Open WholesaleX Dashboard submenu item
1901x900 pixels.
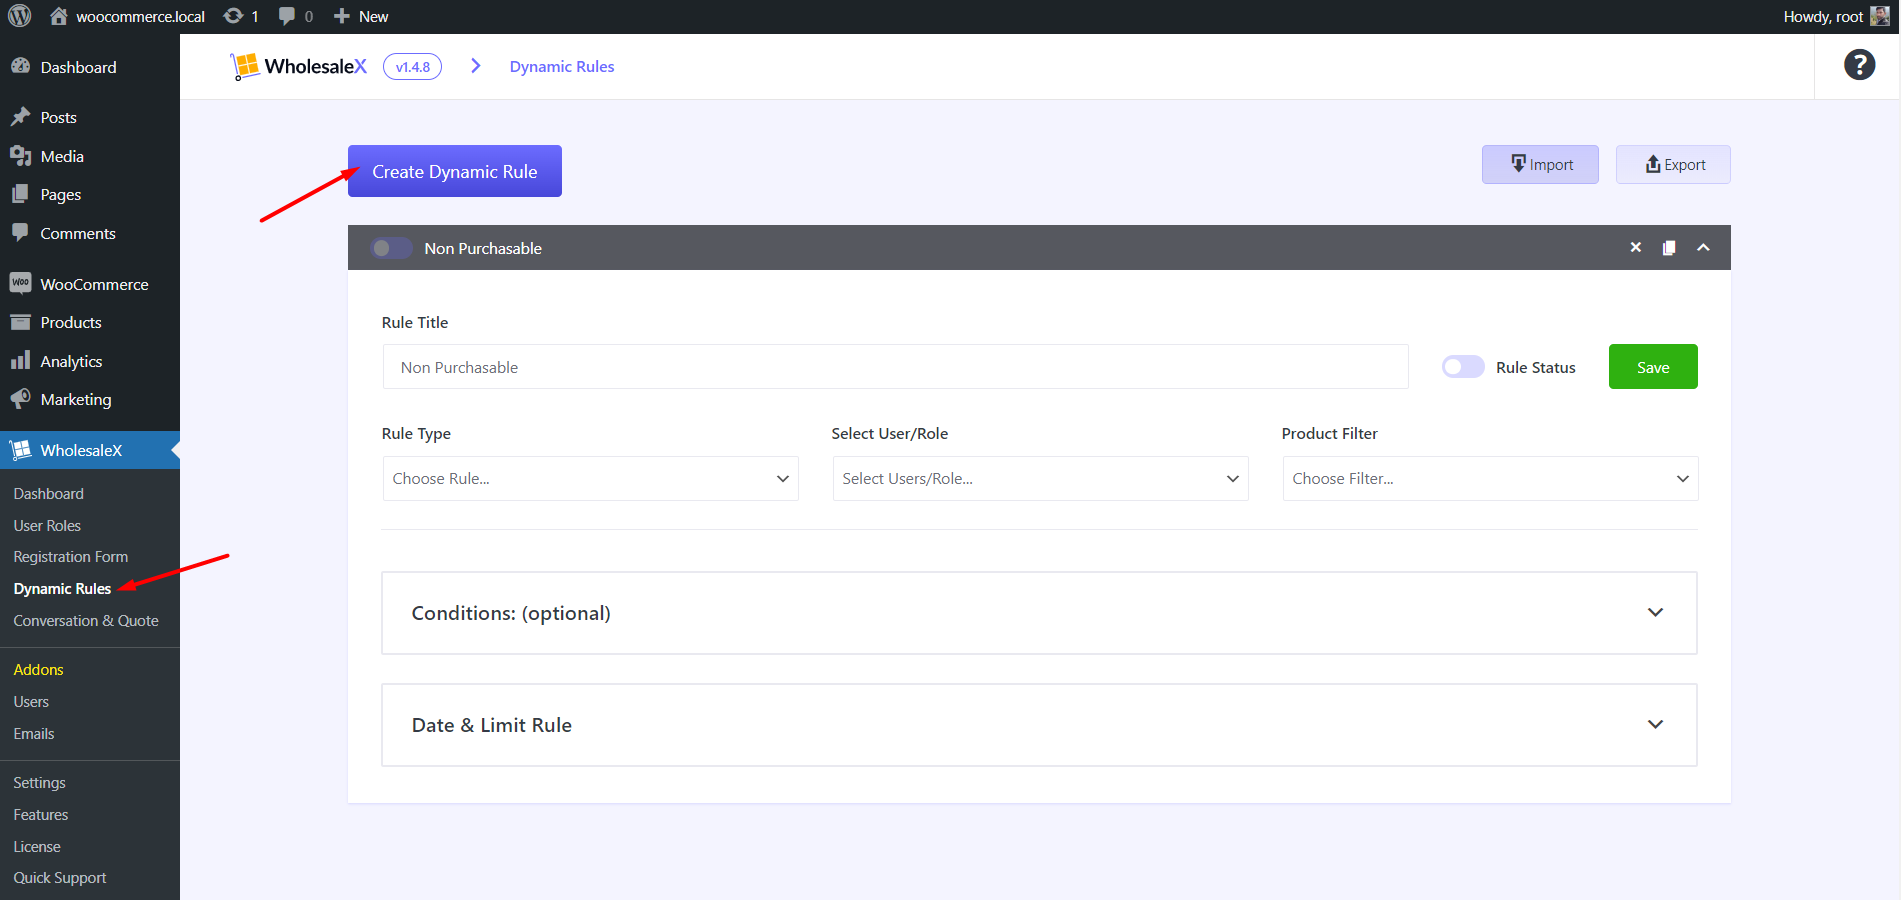click(49, 493)
